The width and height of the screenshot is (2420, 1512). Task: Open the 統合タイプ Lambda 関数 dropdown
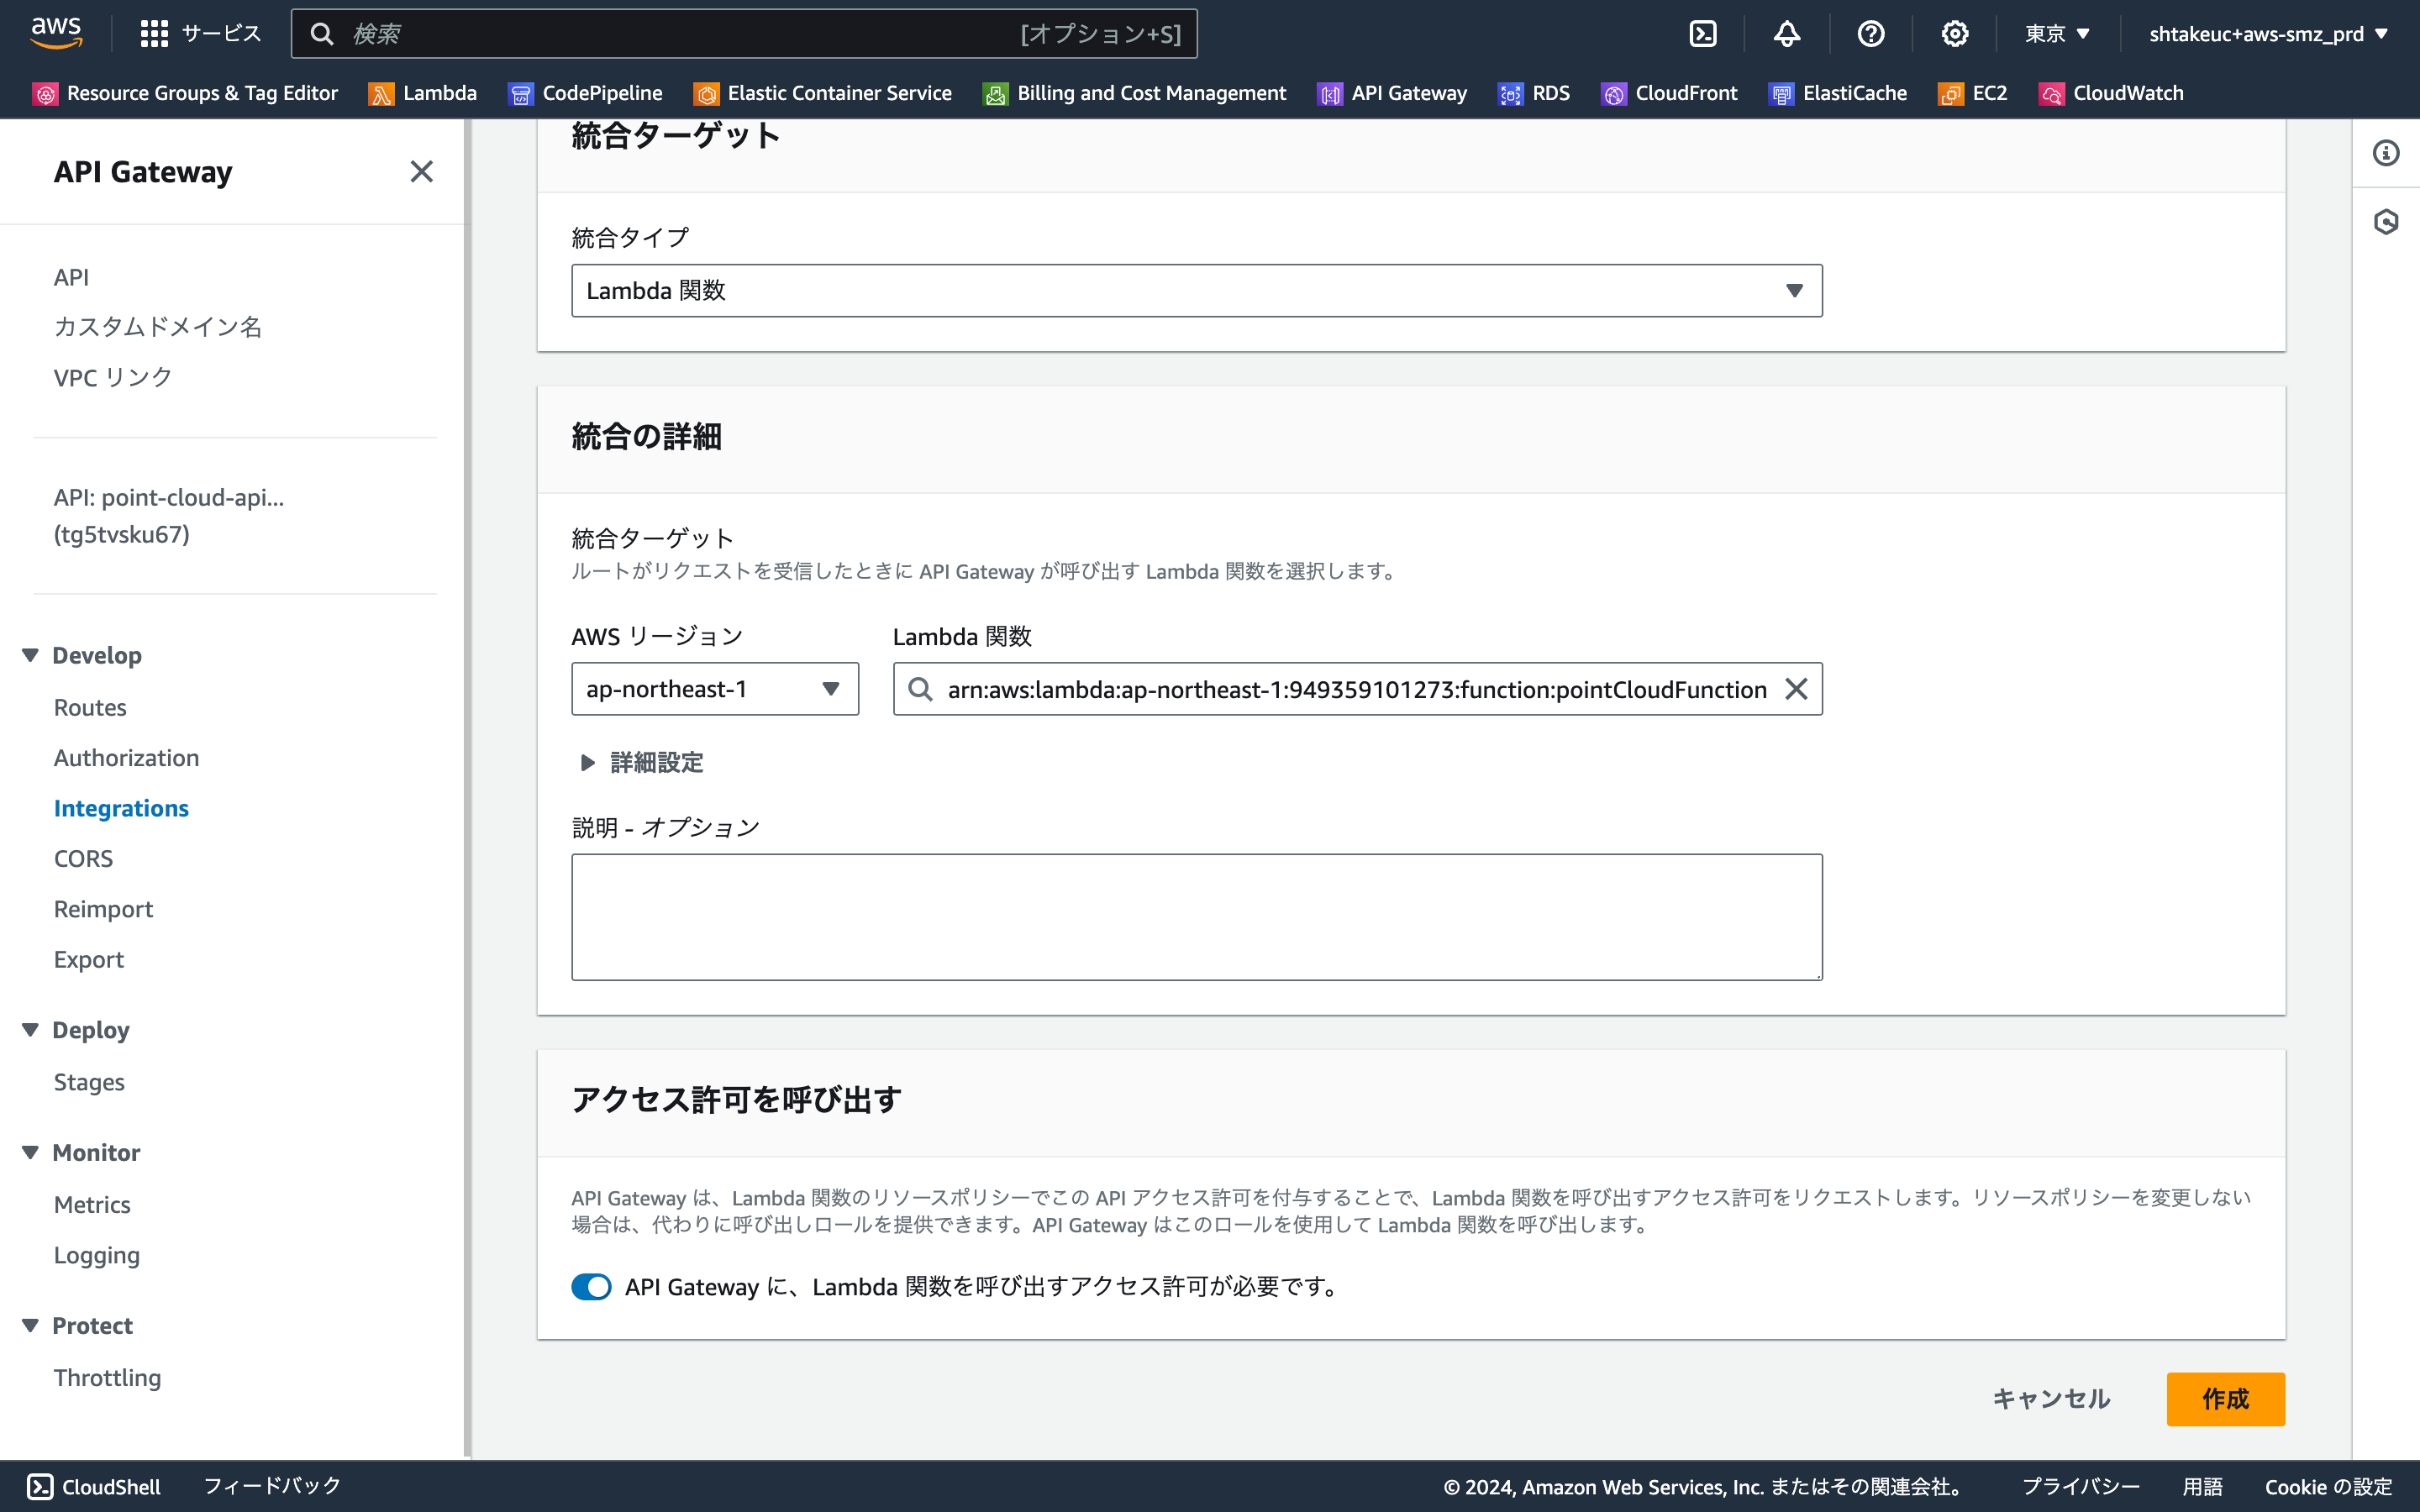pyautogui.click(x=1196, y=291)
